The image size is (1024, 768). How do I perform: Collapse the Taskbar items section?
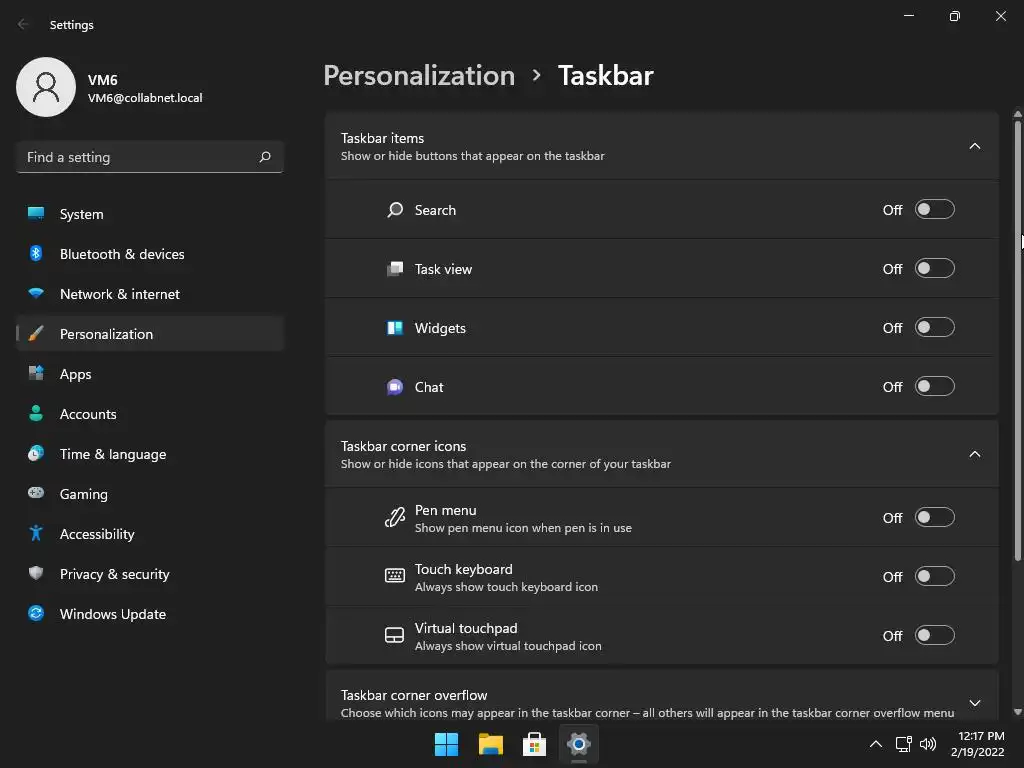[x=975, y=147]
